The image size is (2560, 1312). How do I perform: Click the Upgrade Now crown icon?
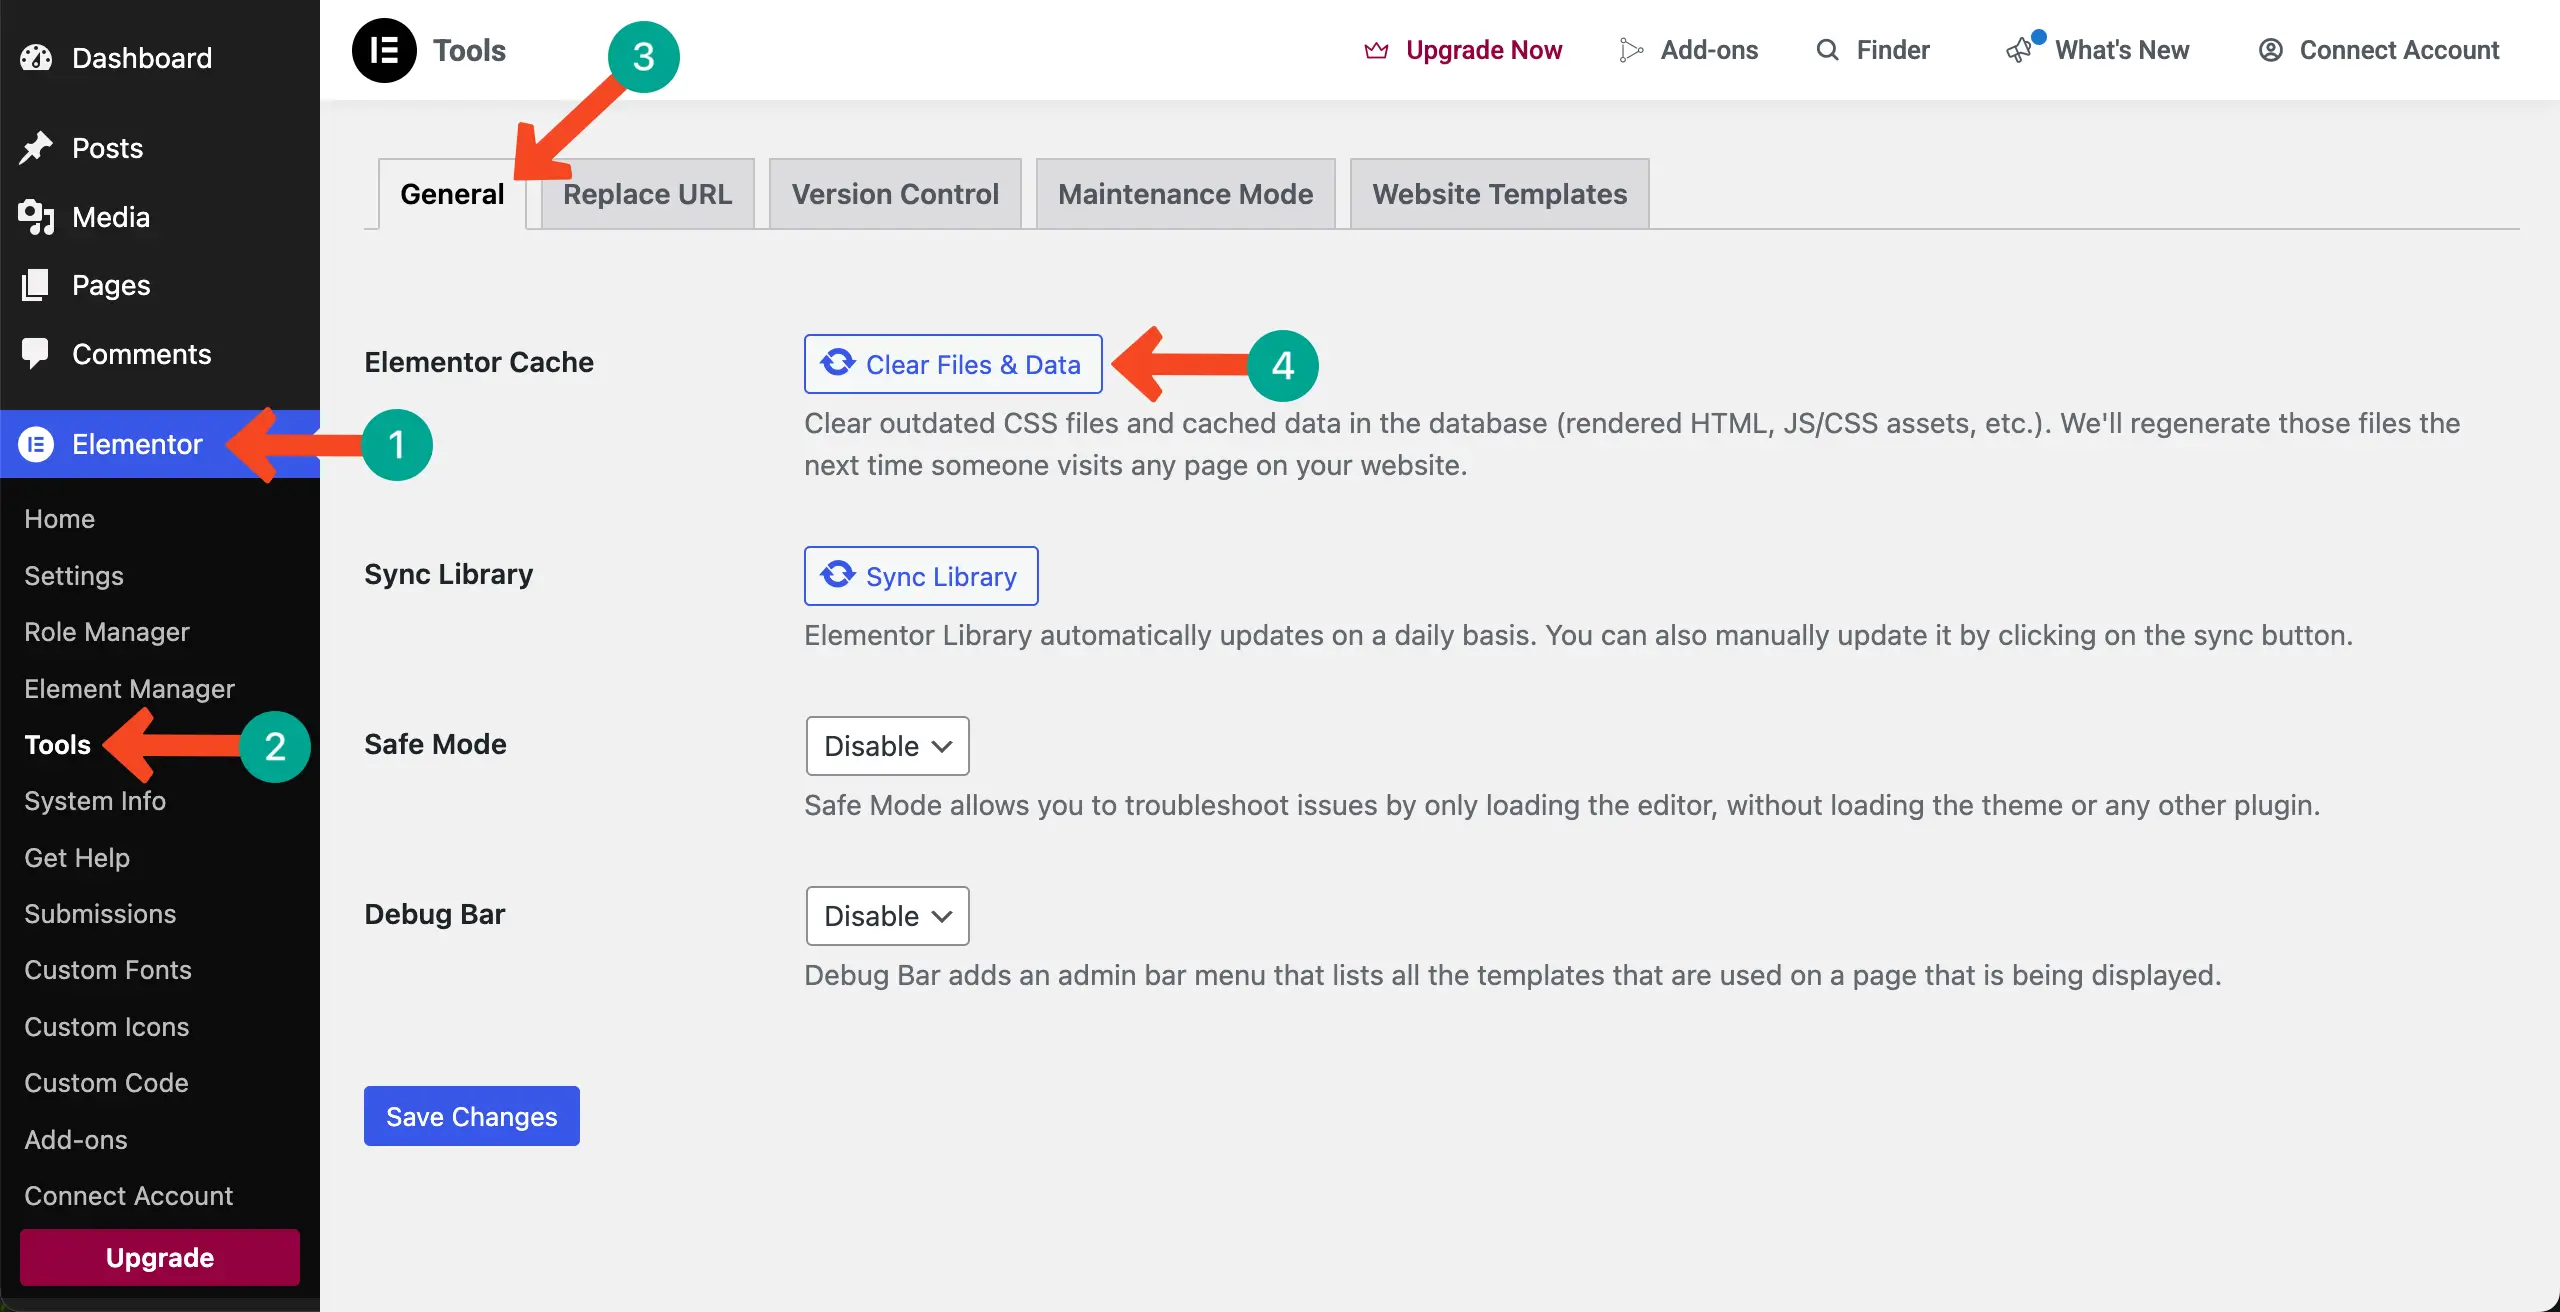(1376, 50)
